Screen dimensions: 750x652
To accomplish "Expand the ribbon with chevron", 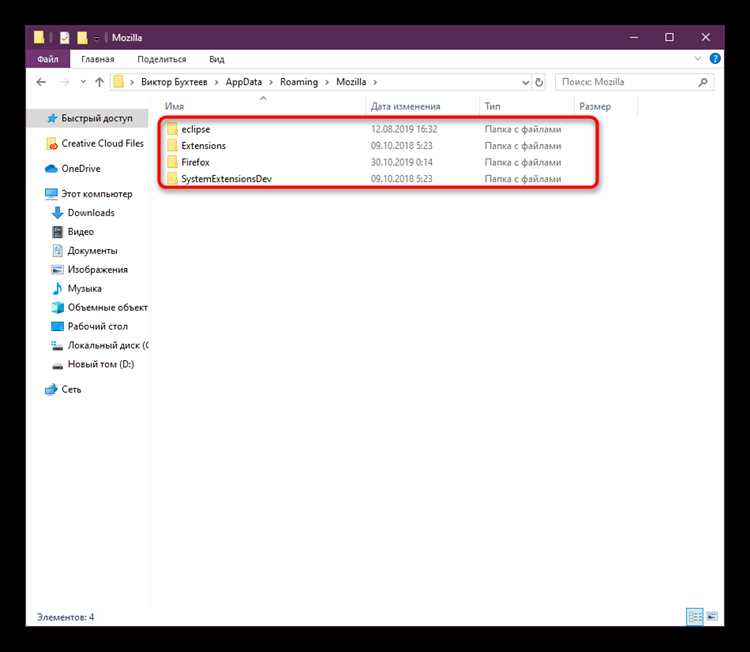I will click(x=697, y=59).
